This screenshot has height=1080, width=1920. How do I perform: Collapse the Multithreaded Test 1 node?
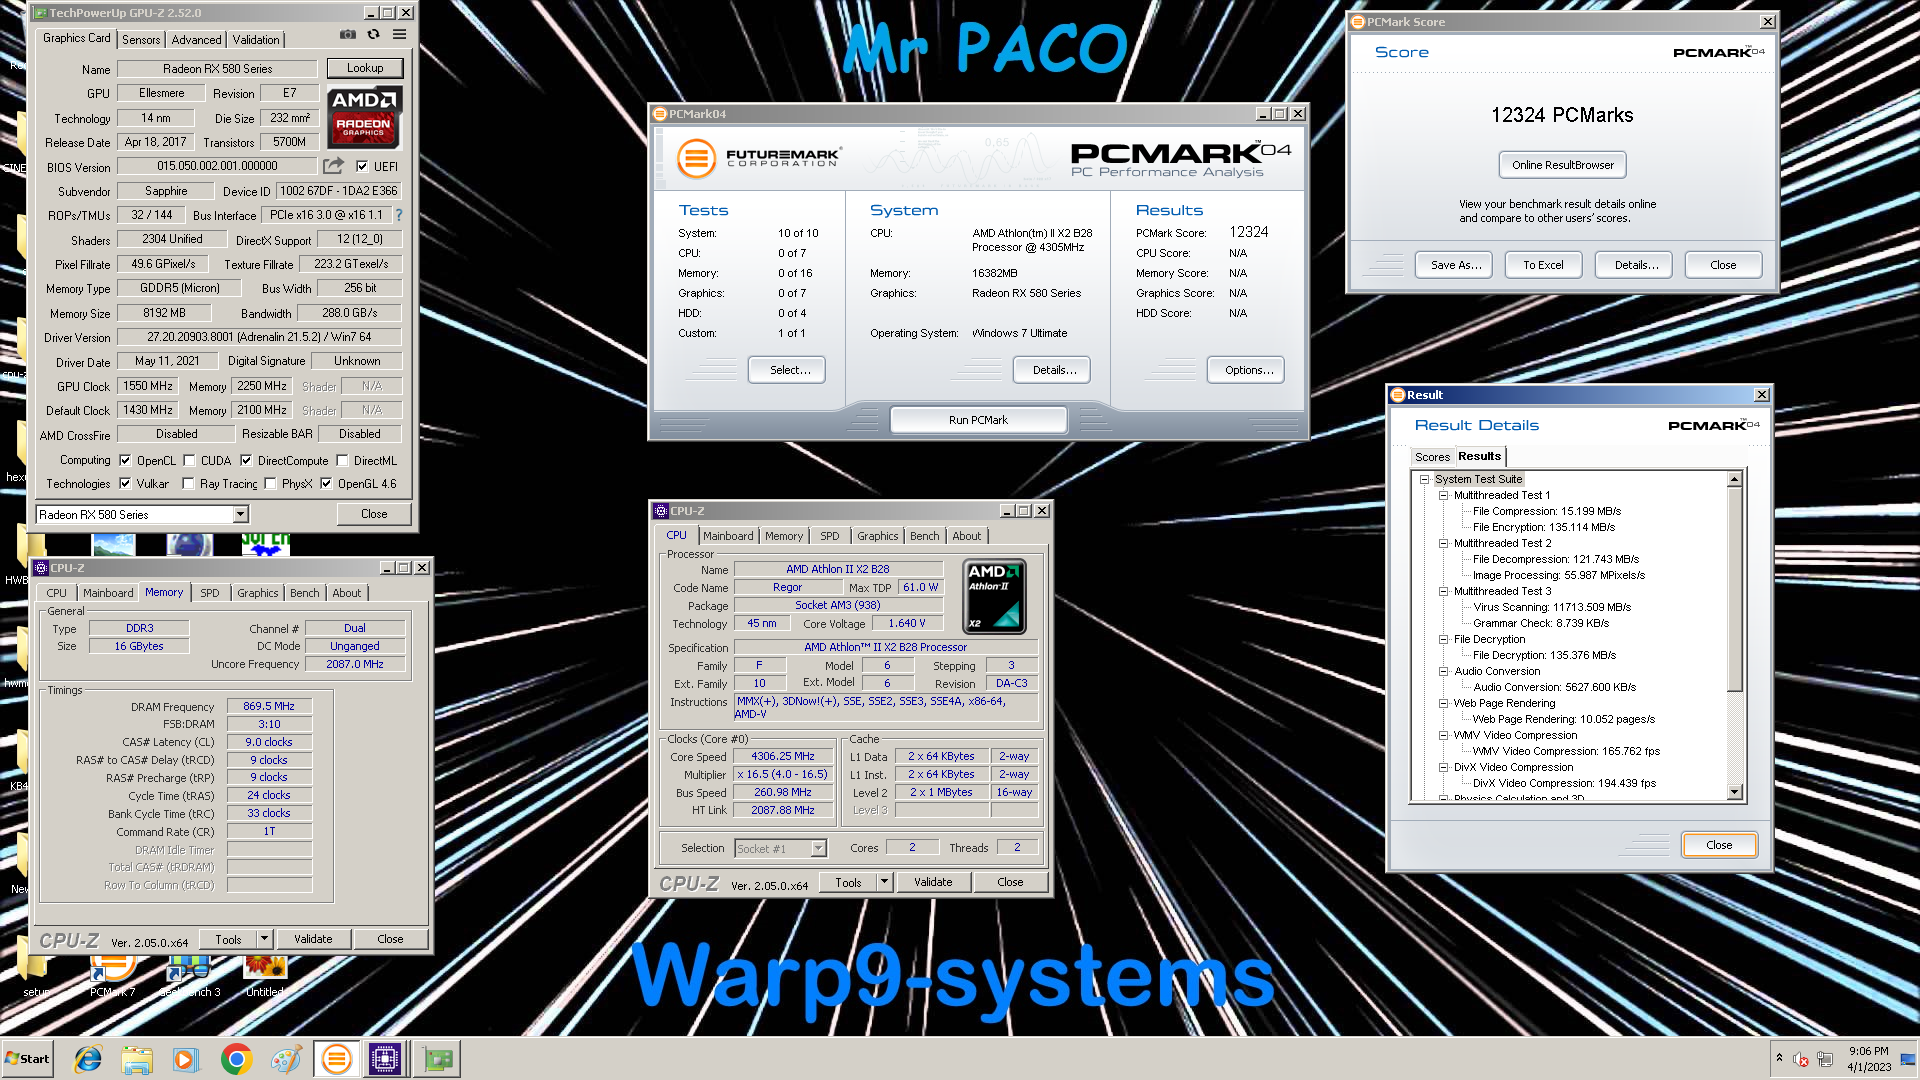(1444, 495)
